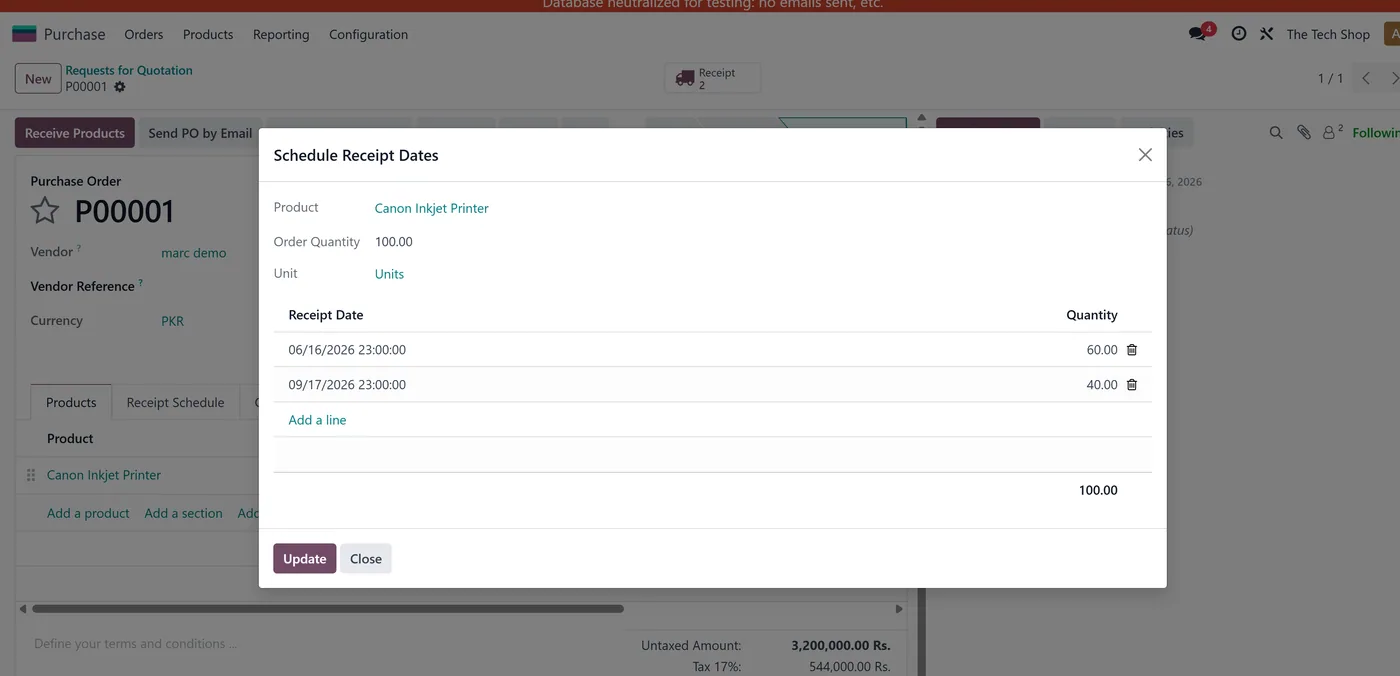
Task: Click the left arrow of the horizontal scrollbar
Action: point(23,608)
